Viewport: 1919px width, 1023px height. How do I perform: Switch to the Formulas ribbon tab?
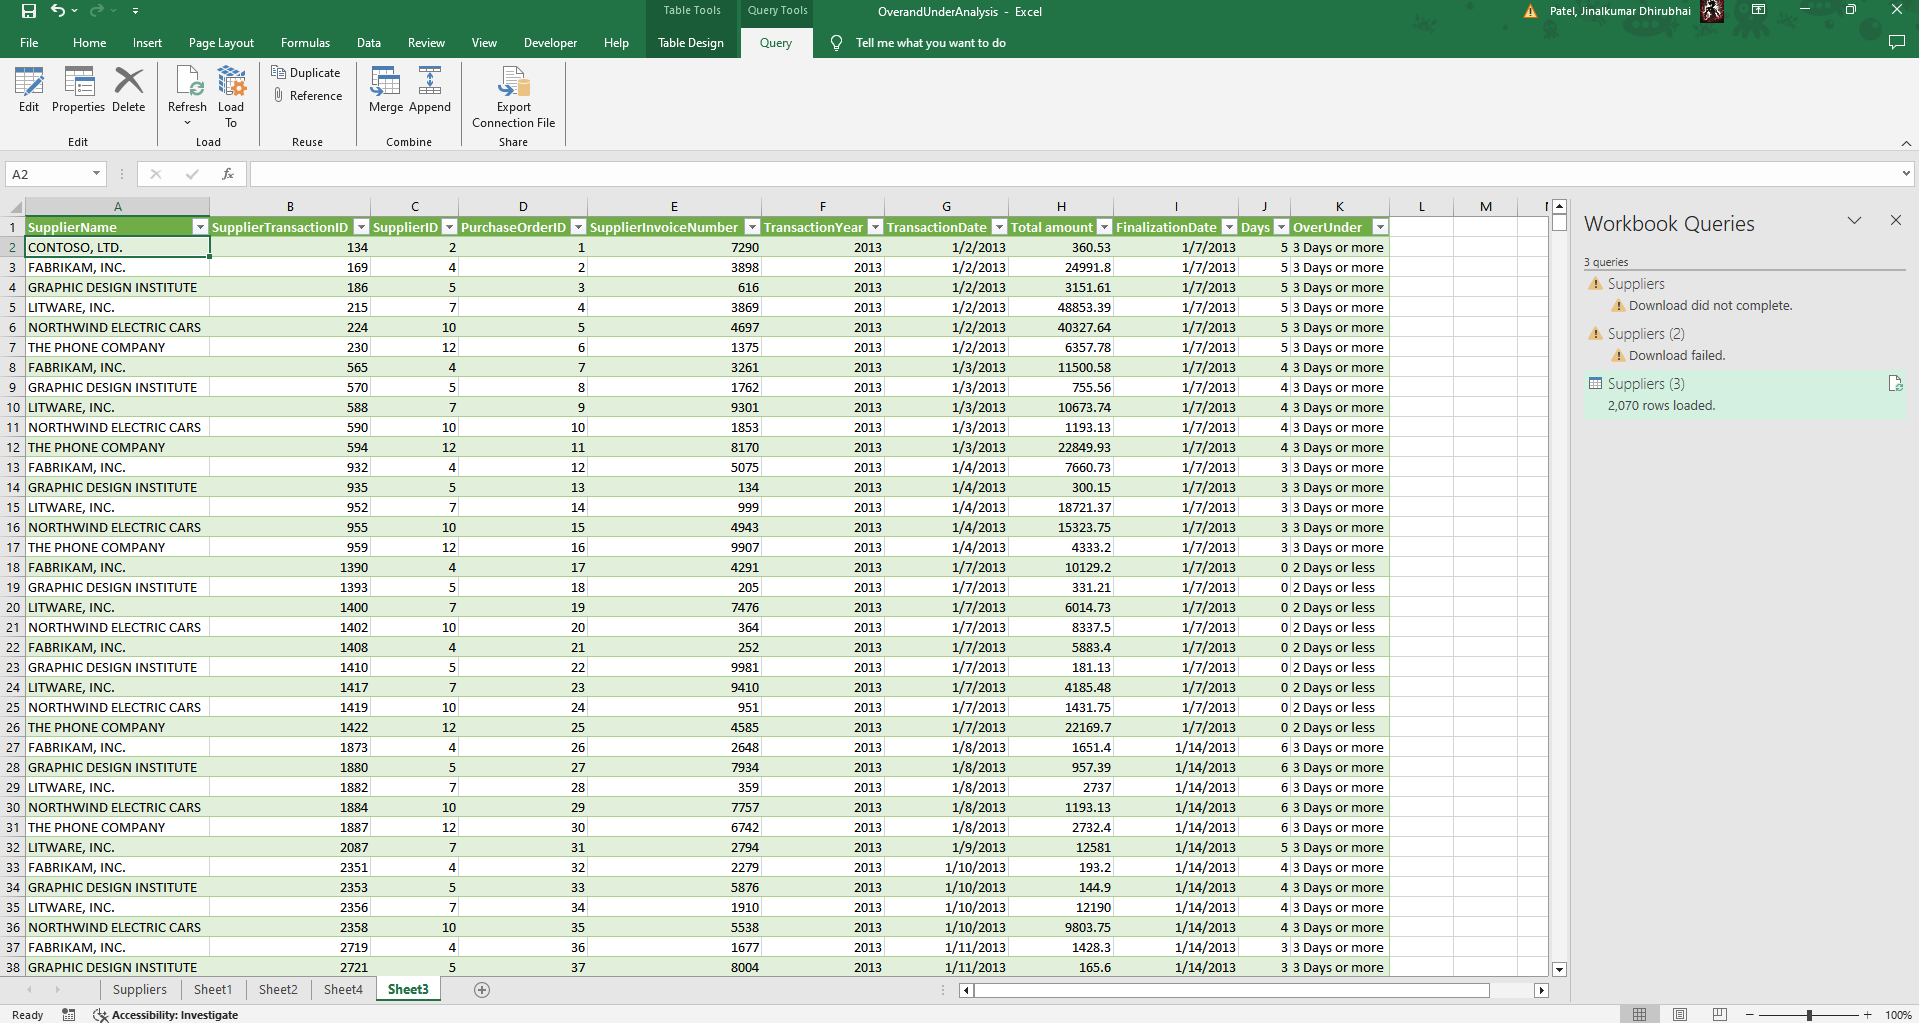305,43
